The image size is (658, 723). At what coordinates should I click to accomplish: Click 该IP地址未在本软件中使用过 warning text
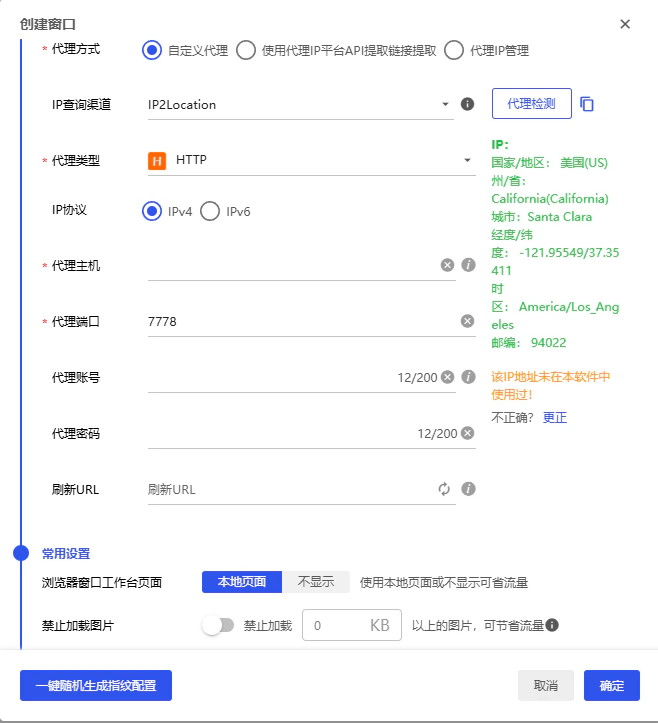pos(551,385)
